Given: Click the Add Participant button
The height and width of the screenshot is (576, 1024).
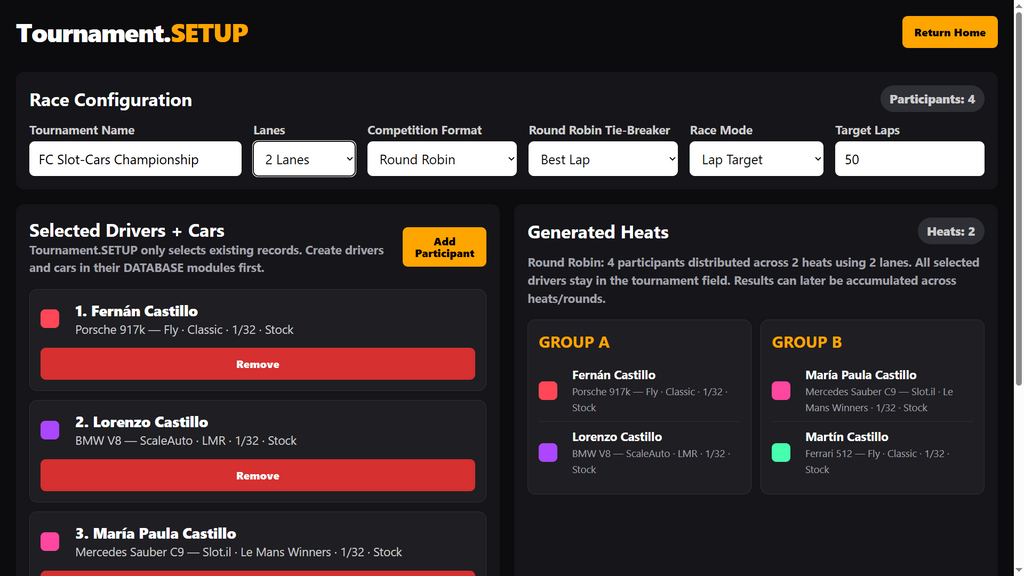Looking at the screenshot, I should pyautogui.click(x=444, y=247).
